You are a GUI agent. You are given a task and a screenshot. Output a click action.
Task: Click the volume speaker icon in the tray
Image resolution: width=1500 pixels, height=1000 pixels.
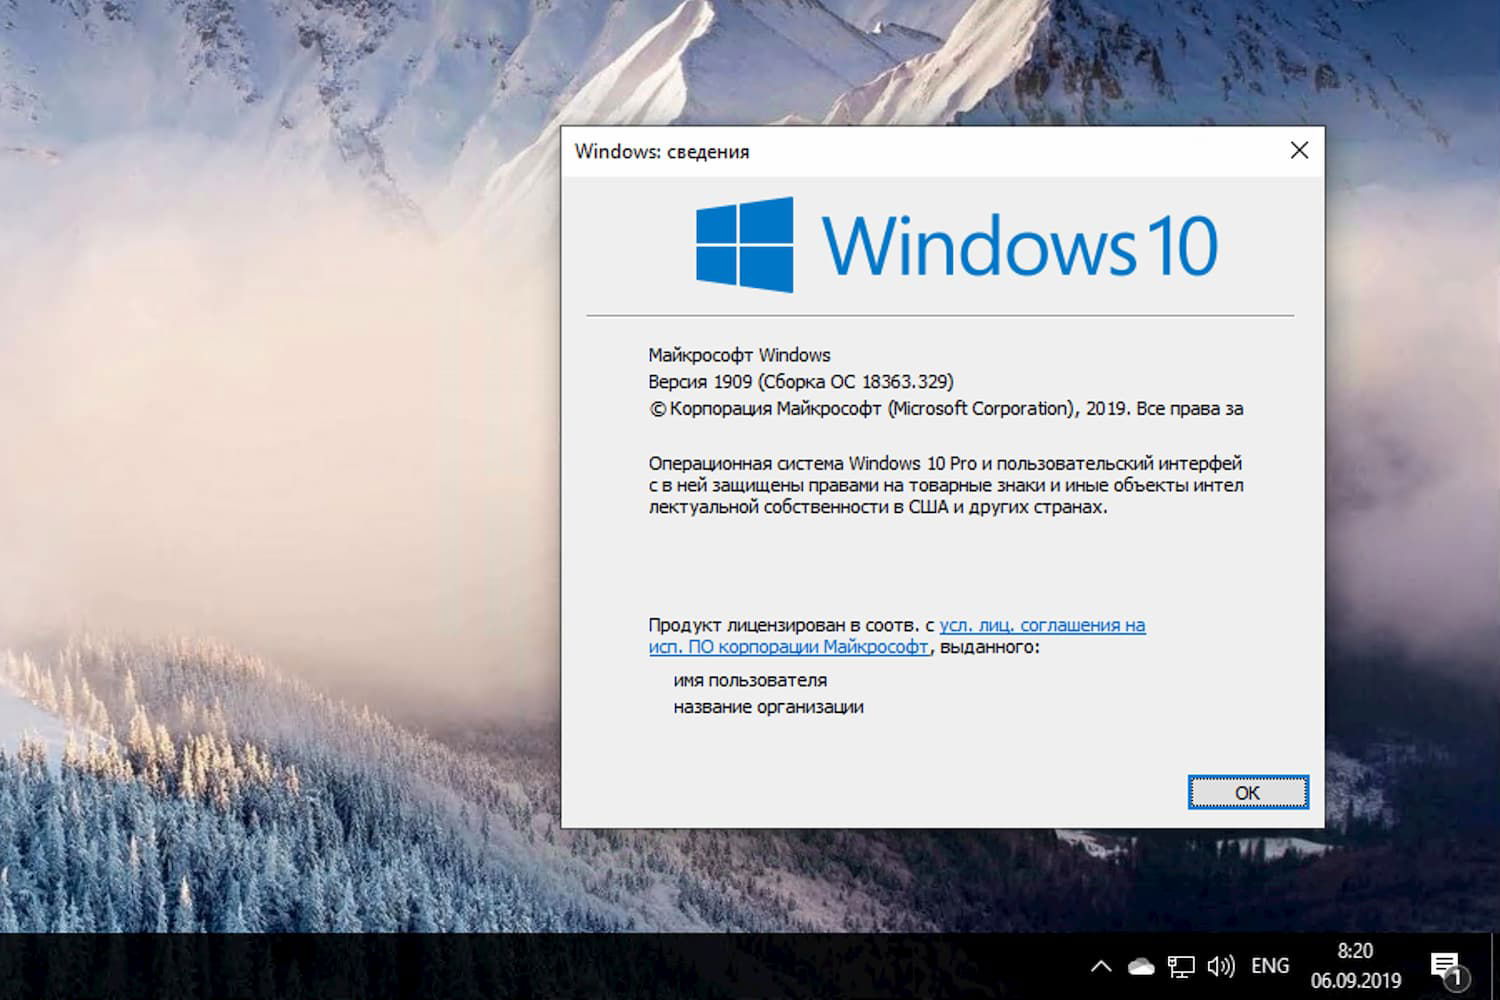click(x=1220, y=966)
